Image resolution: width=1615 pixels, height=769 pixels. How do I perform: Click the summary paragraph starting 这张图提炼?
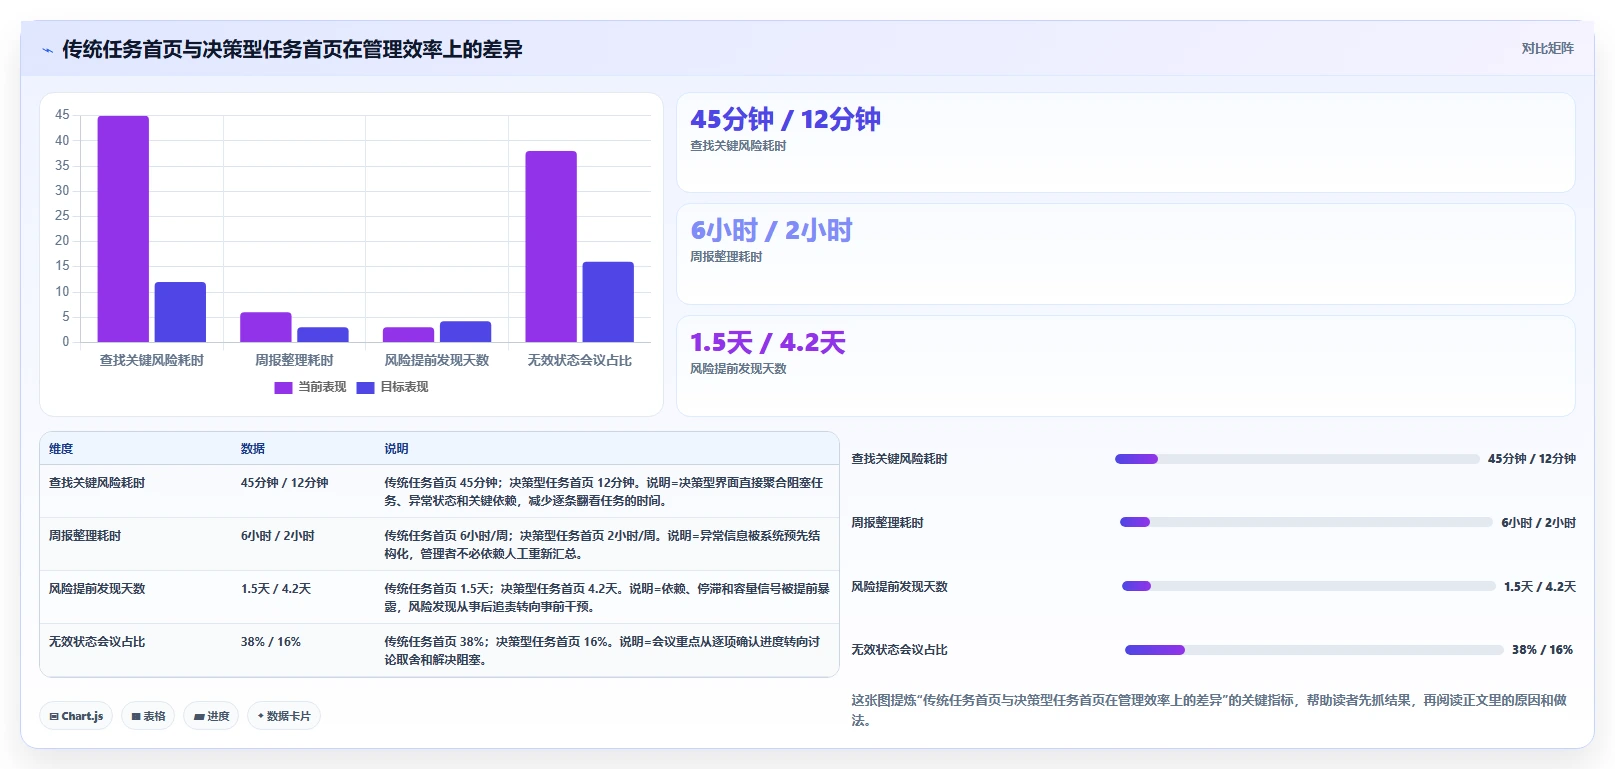click(1209, 710)
